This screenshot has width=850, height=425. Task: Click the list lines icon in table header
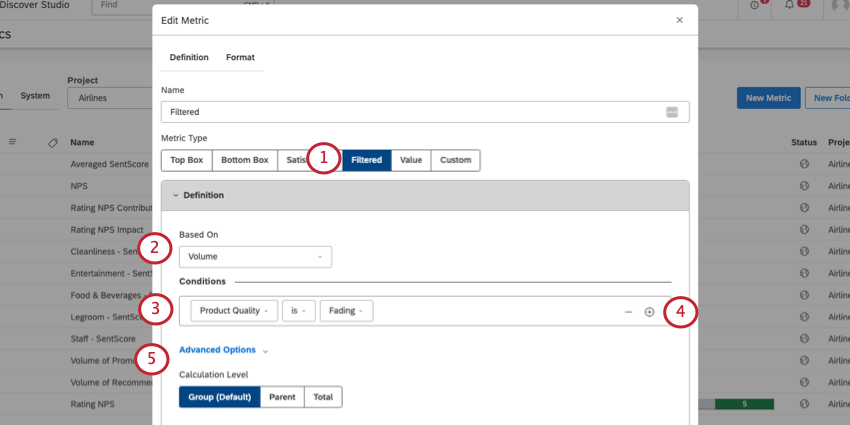click(12, 141)
